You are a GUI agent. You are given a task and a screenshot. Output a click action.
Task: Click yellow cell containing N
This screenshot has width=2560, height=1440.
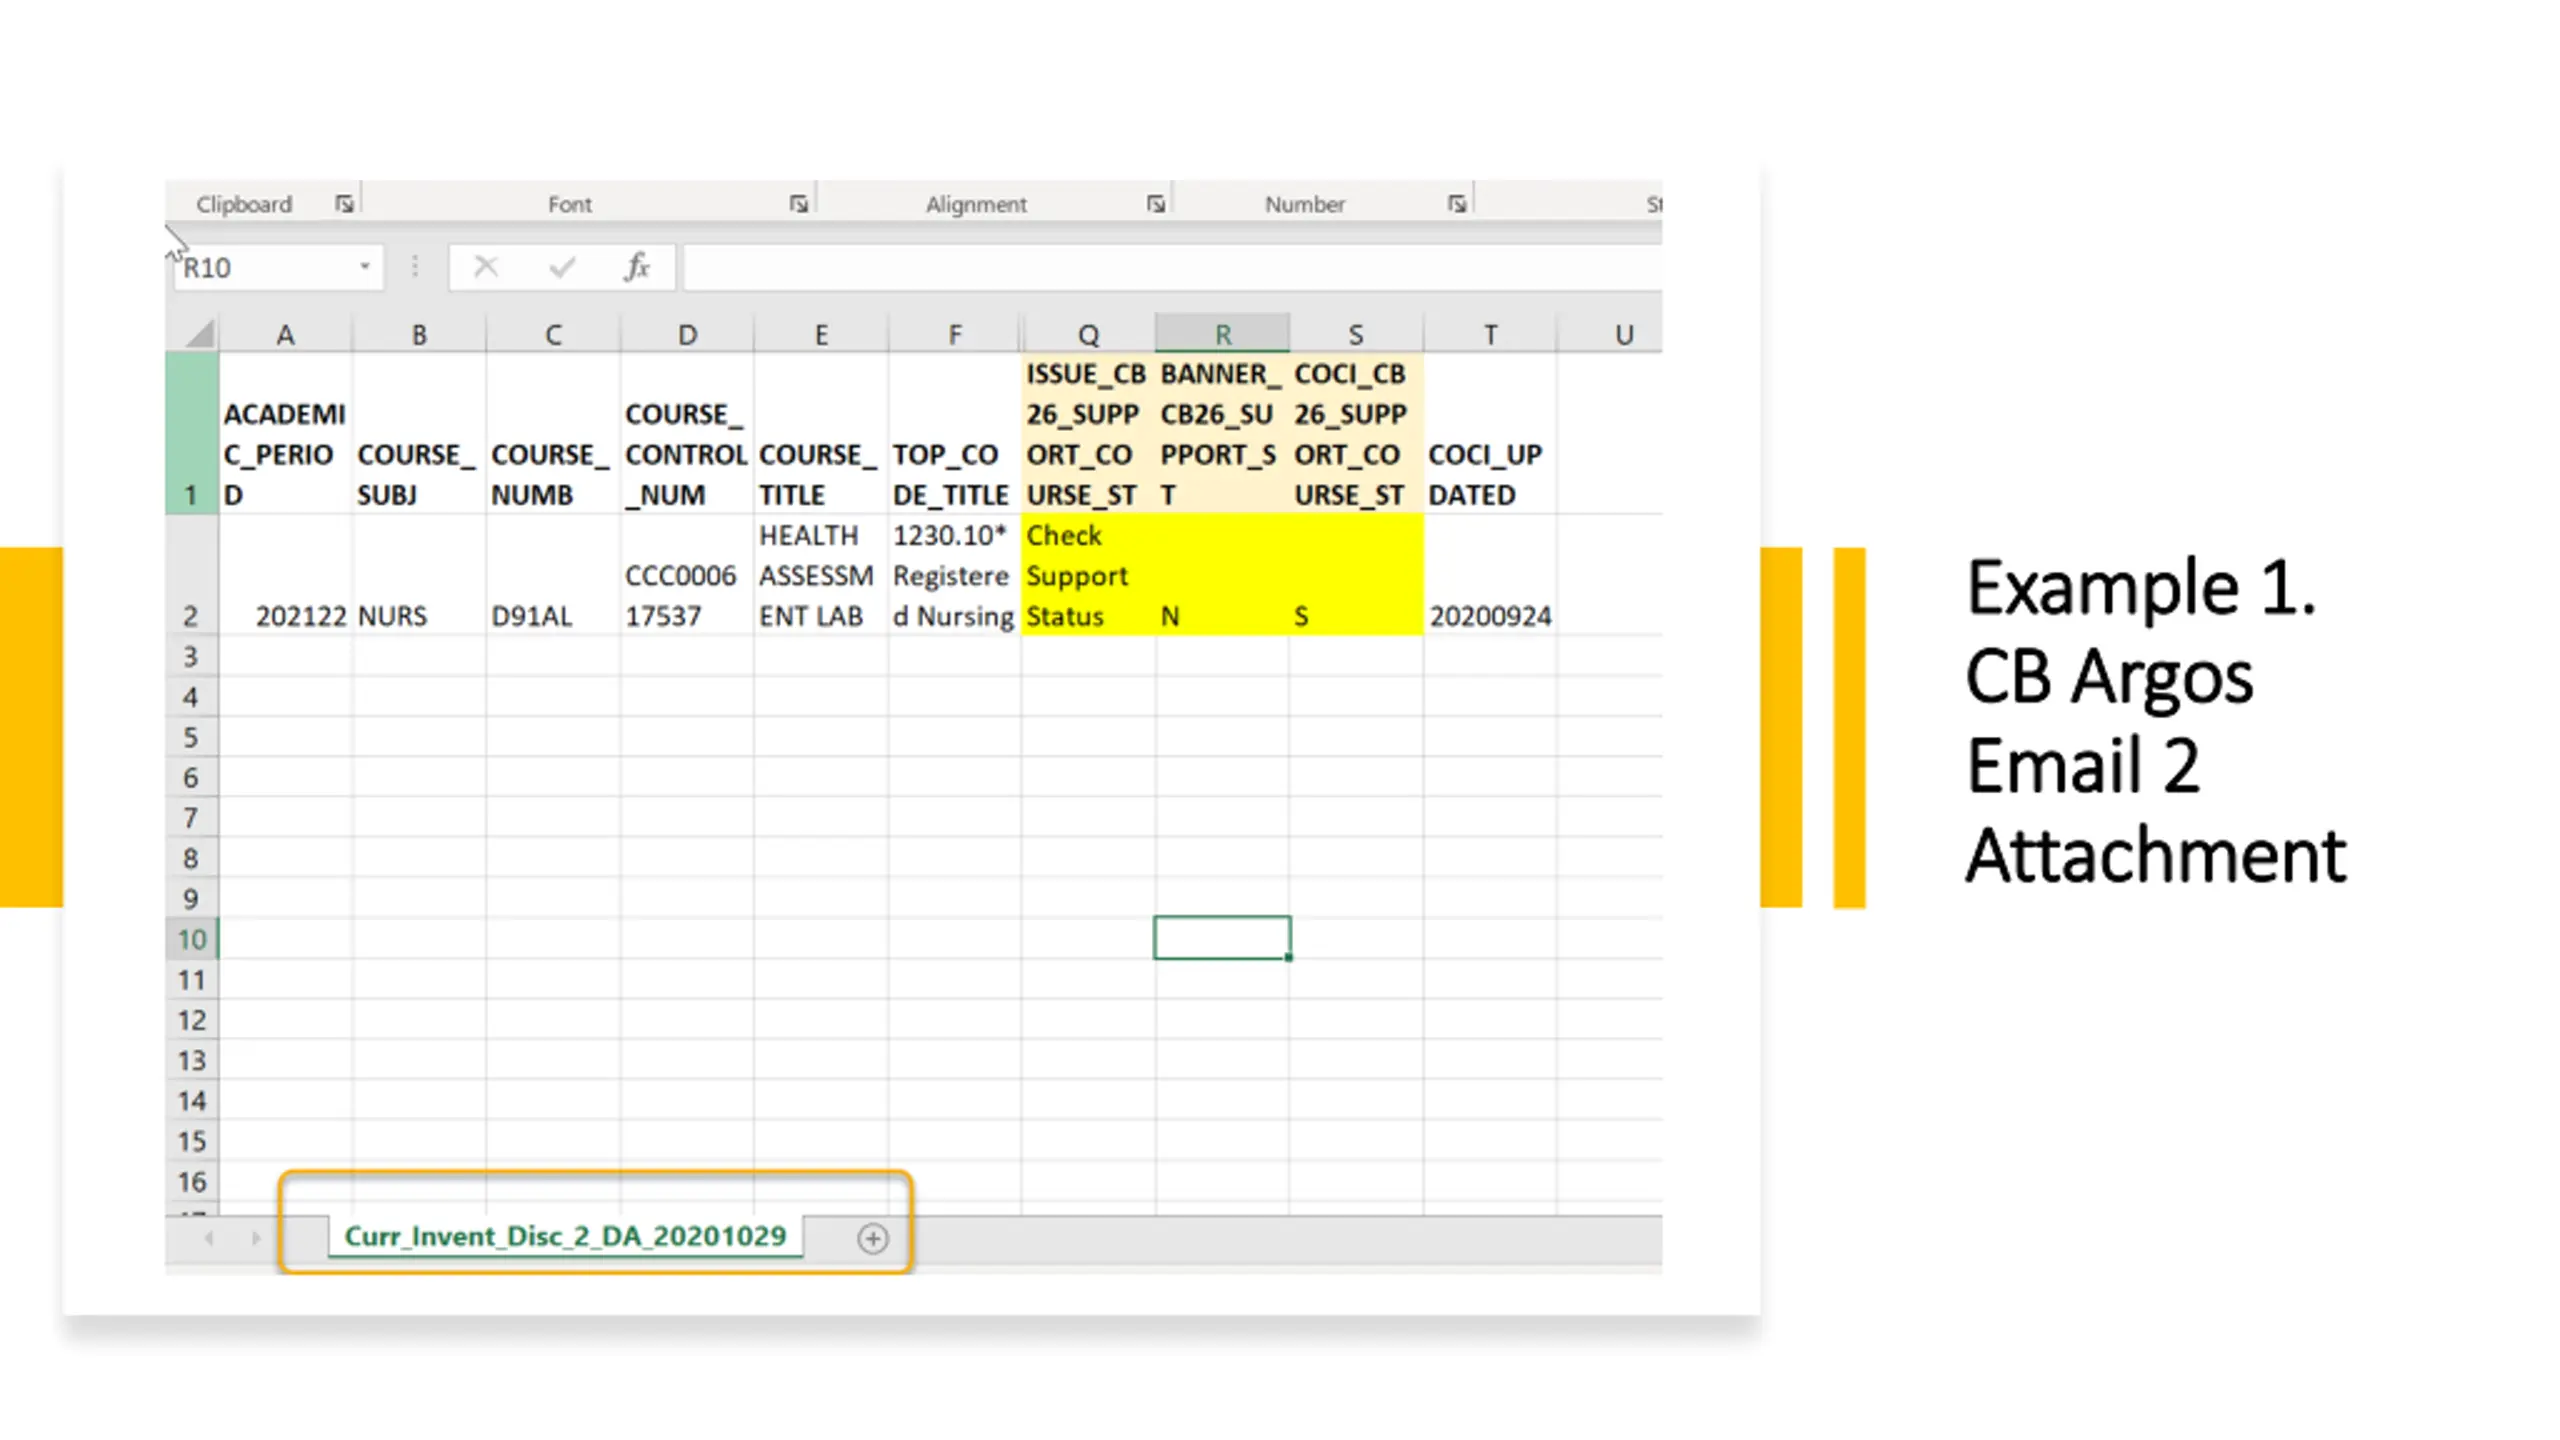click(1222, 575)
